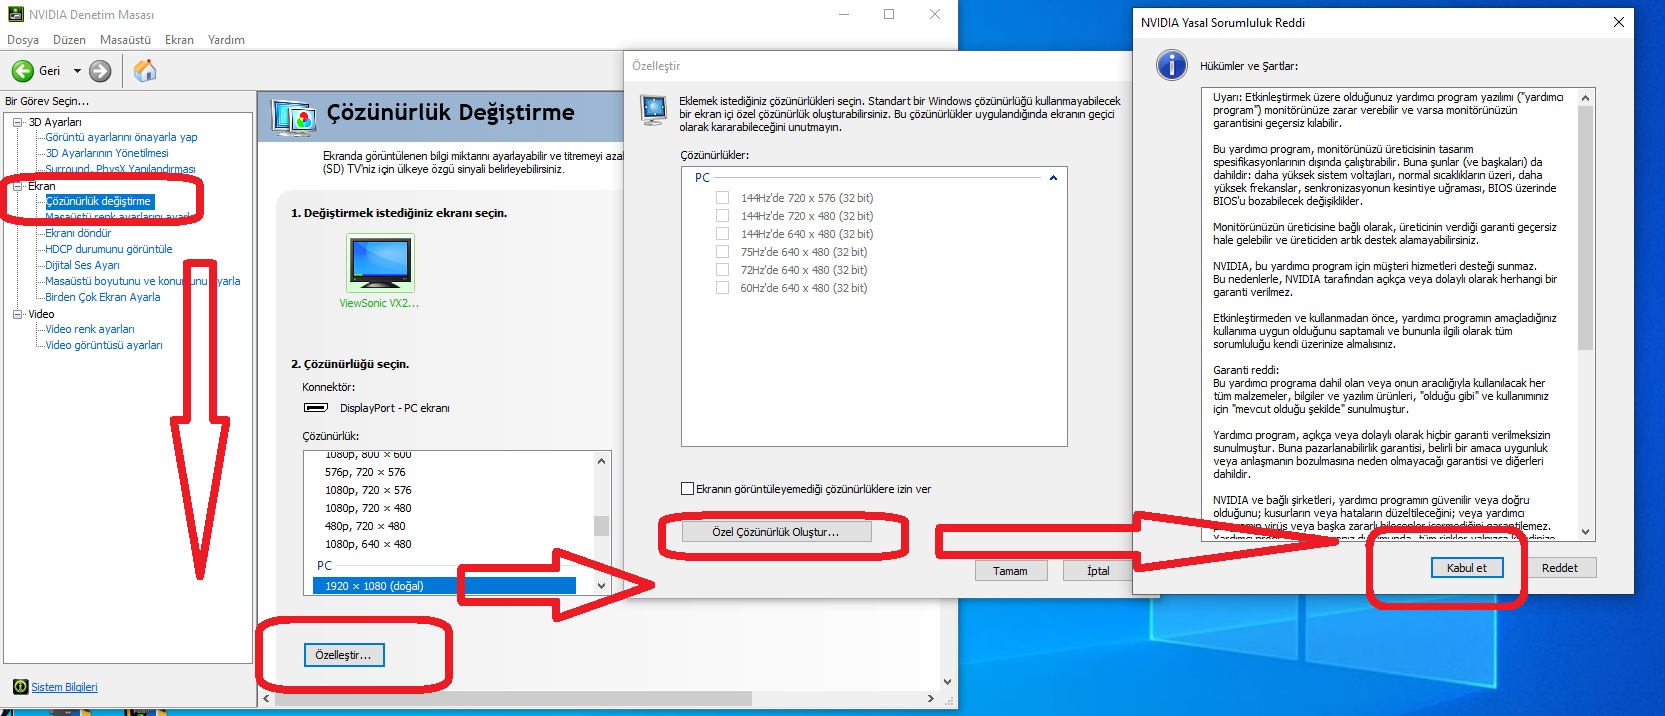Open Düzen menu

[x=69, y=40]
